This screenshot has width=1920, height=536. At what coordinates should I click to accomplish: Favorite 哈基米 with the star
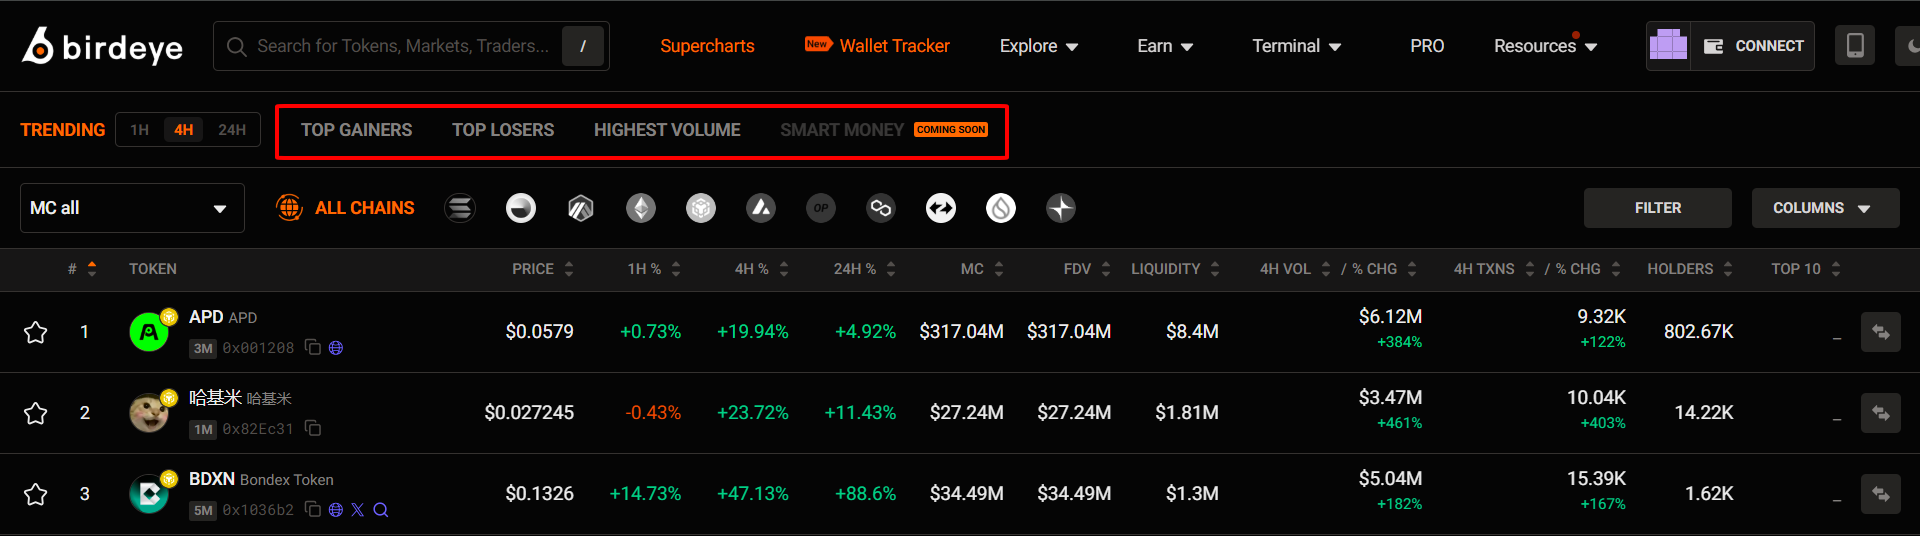point(36,413)
